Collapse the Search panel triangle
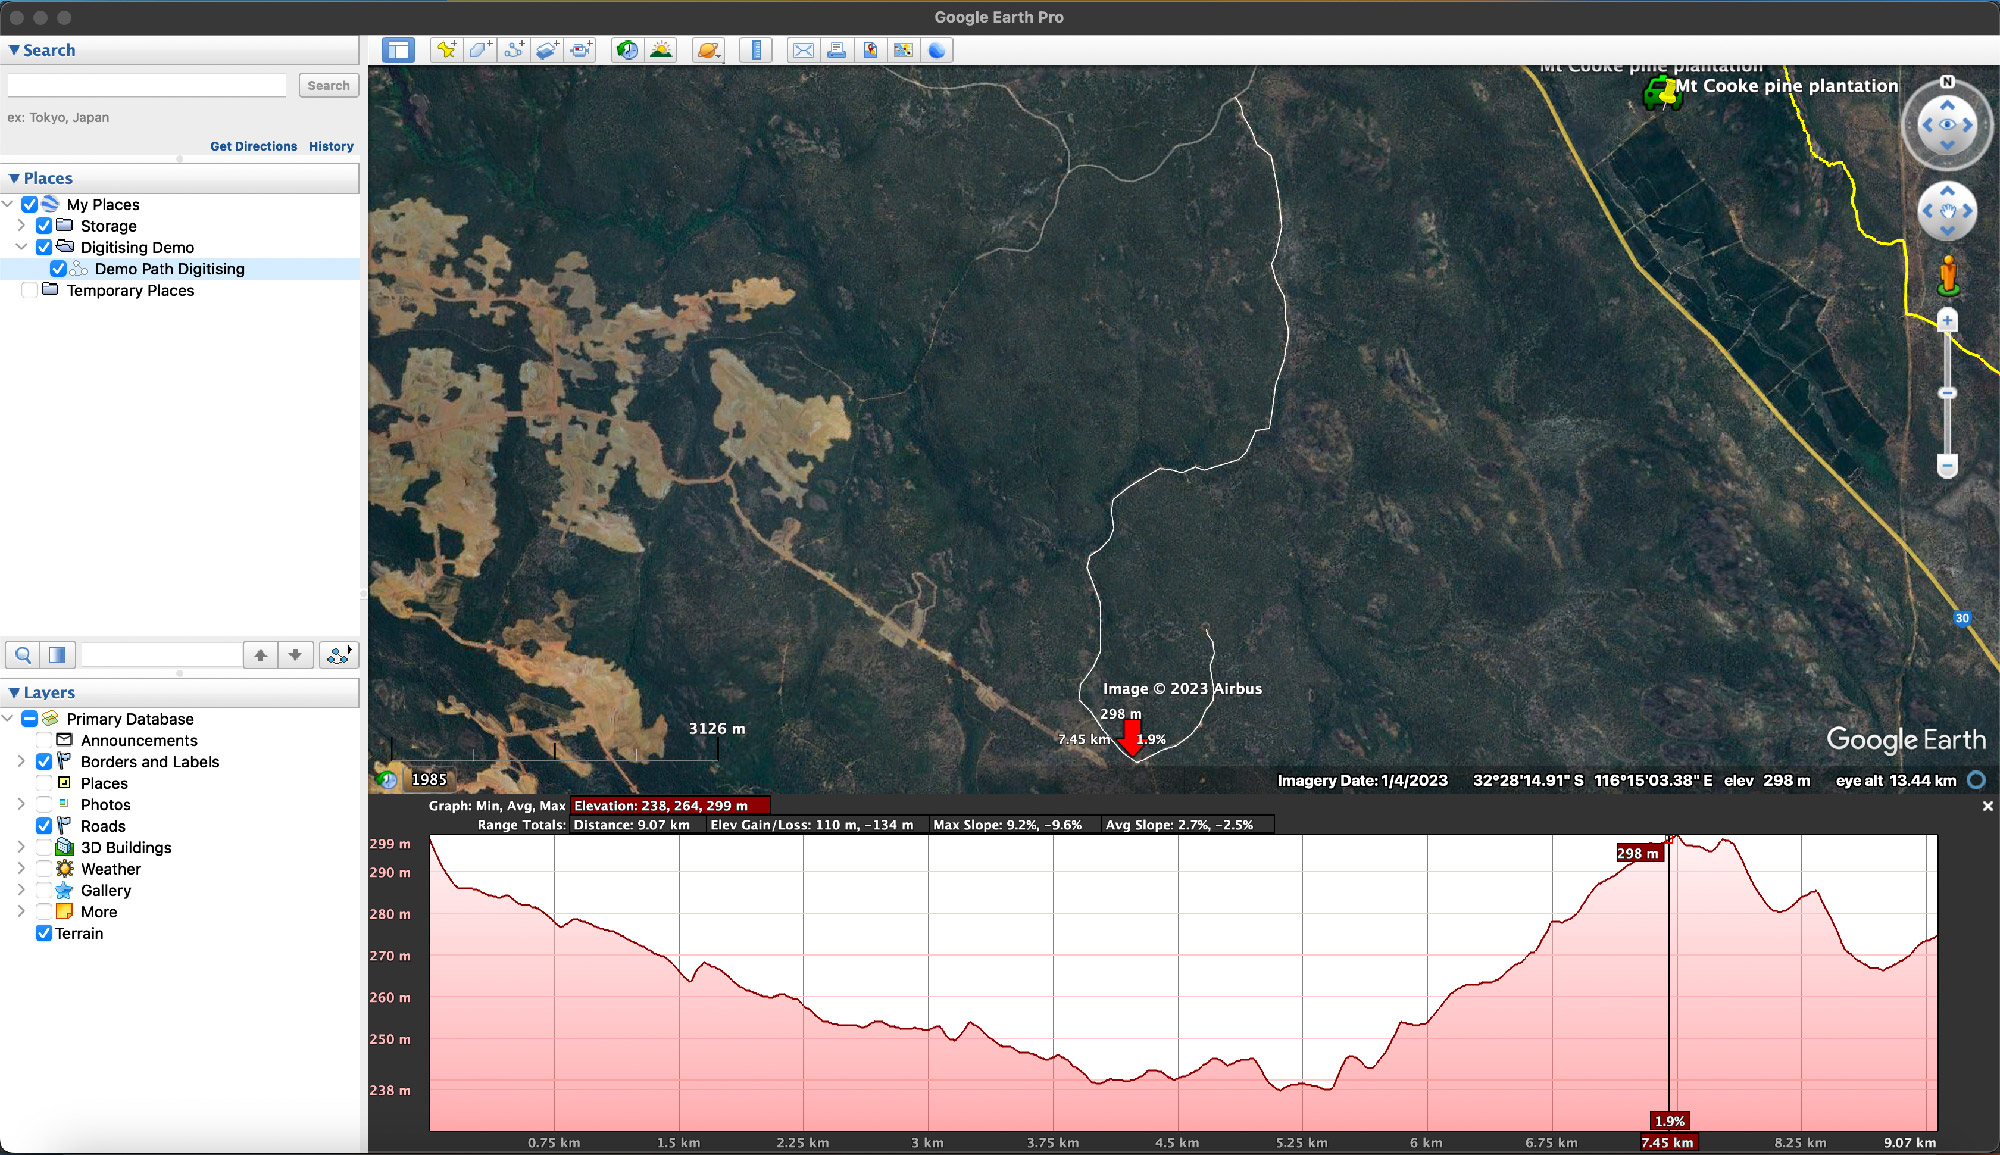 (x=14, y=50)
